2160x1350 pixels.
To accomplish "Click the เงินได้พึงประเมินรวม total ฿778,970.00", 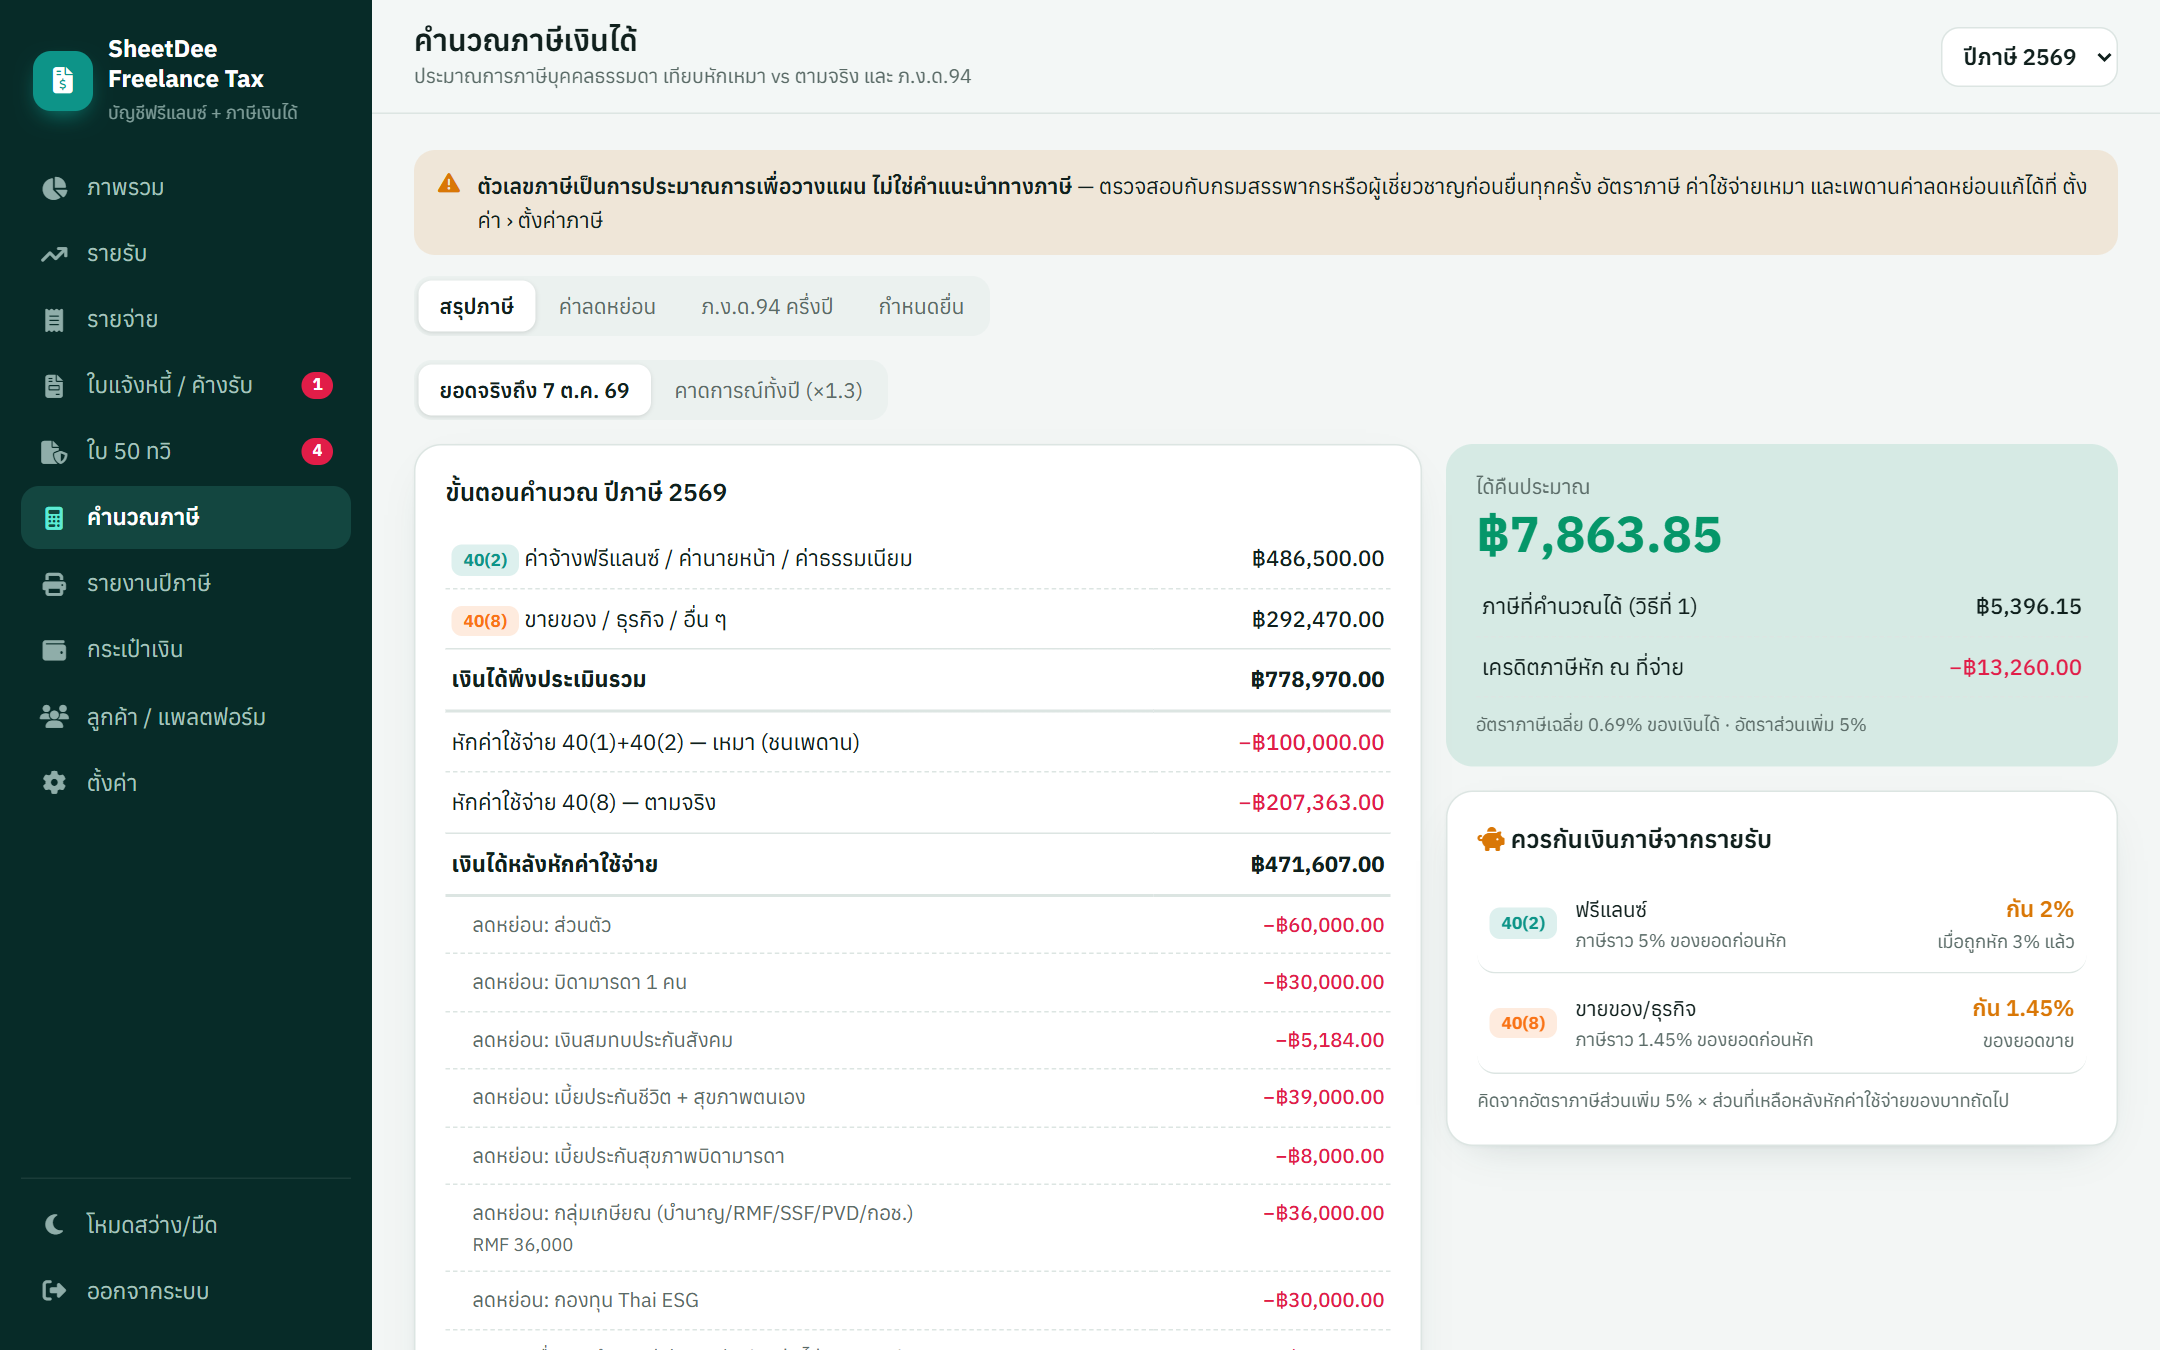I will coord(1317,679).
